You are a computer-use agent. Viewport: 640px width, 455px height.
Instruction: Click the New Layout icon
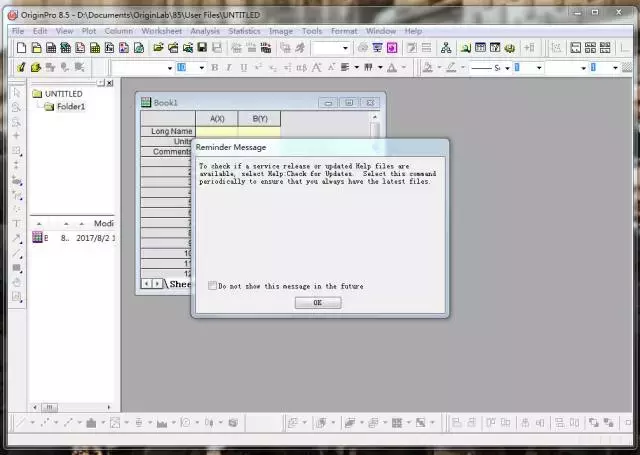124,48
